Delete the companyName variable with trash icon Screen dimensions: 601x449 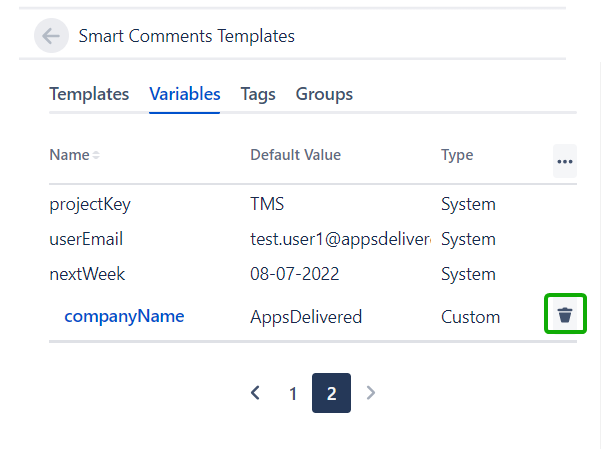point(565,315)
